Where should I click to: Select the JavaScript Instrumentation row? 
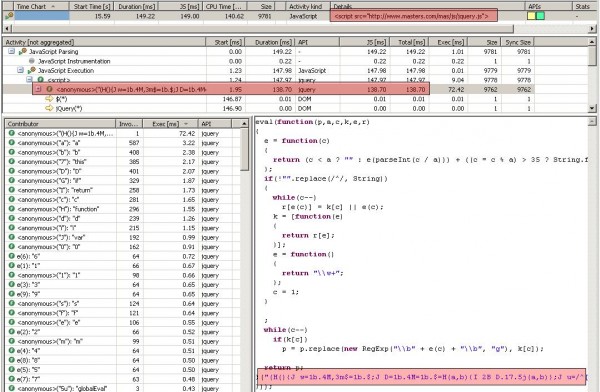[x=269, y=61]
